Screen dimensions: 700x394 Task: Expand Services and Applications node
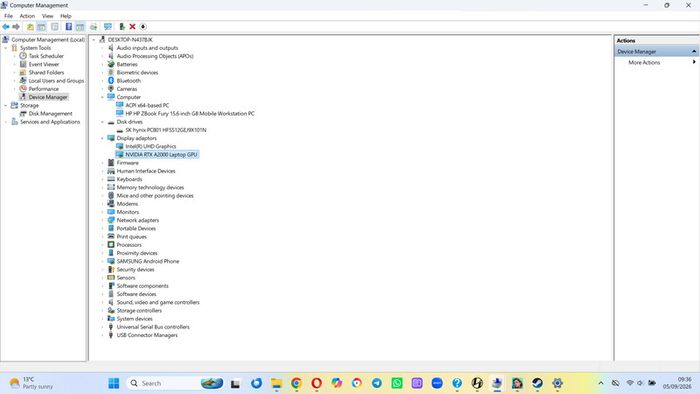click(6, 122)
